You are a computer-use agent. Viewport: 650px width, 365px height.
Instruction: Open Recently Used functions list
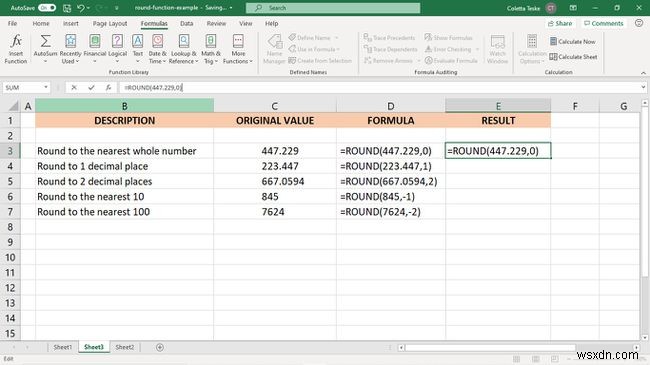pos(70,49)
